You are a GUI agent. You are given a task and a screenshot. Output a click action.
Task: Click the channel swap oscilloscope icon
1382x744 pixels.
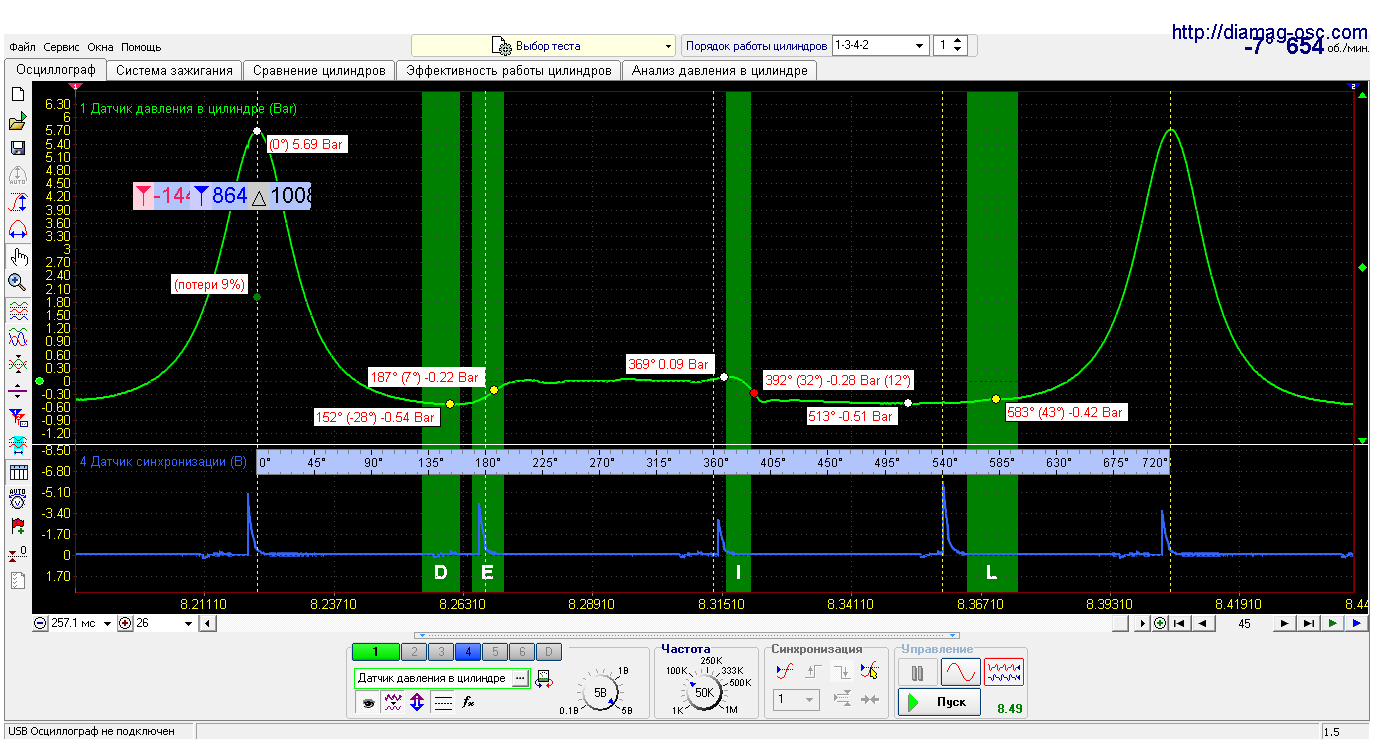546,679
